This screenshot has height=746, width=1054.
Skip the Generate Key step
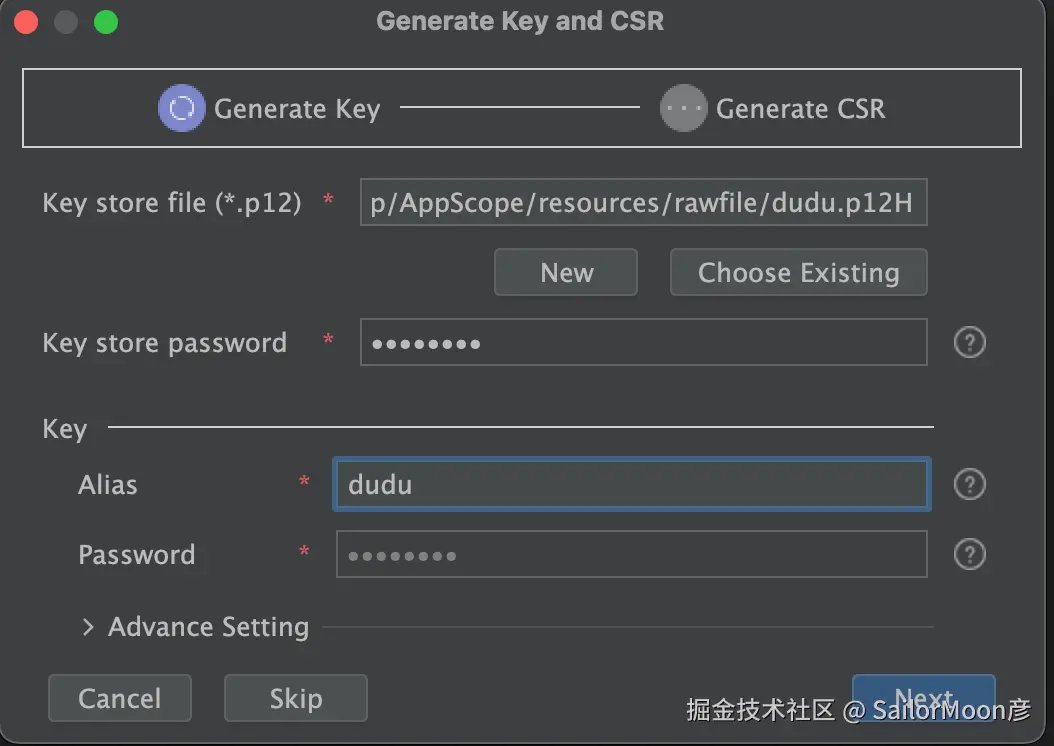(x=295, y=698)
